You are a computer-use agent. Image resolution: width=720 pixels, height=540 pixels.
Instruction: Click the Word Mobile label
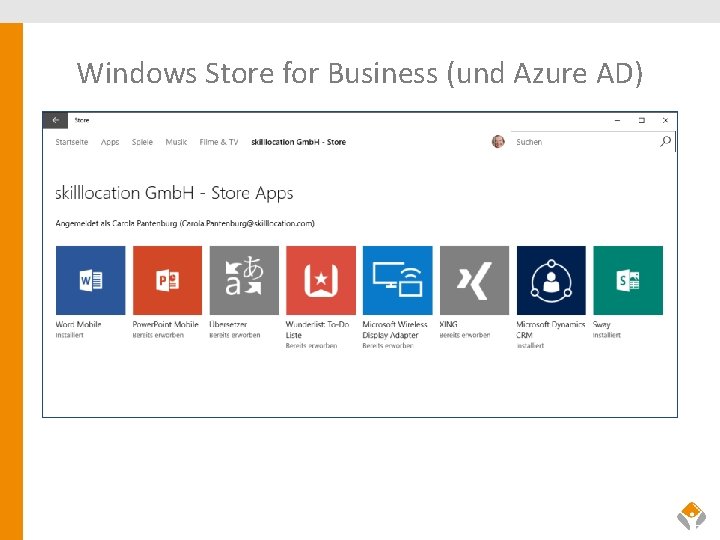coord(79,324)
